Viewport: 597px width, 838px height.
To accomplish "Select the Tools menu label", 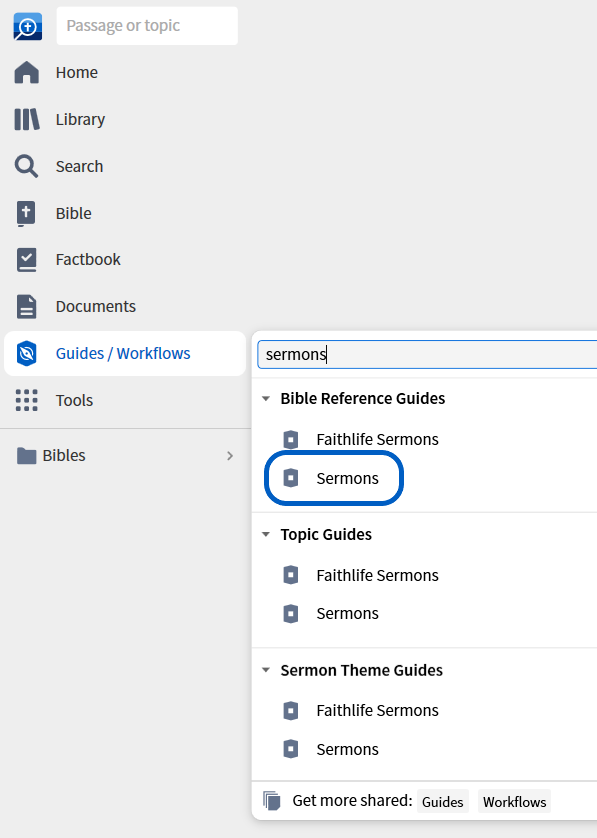I will click(74, 400).
